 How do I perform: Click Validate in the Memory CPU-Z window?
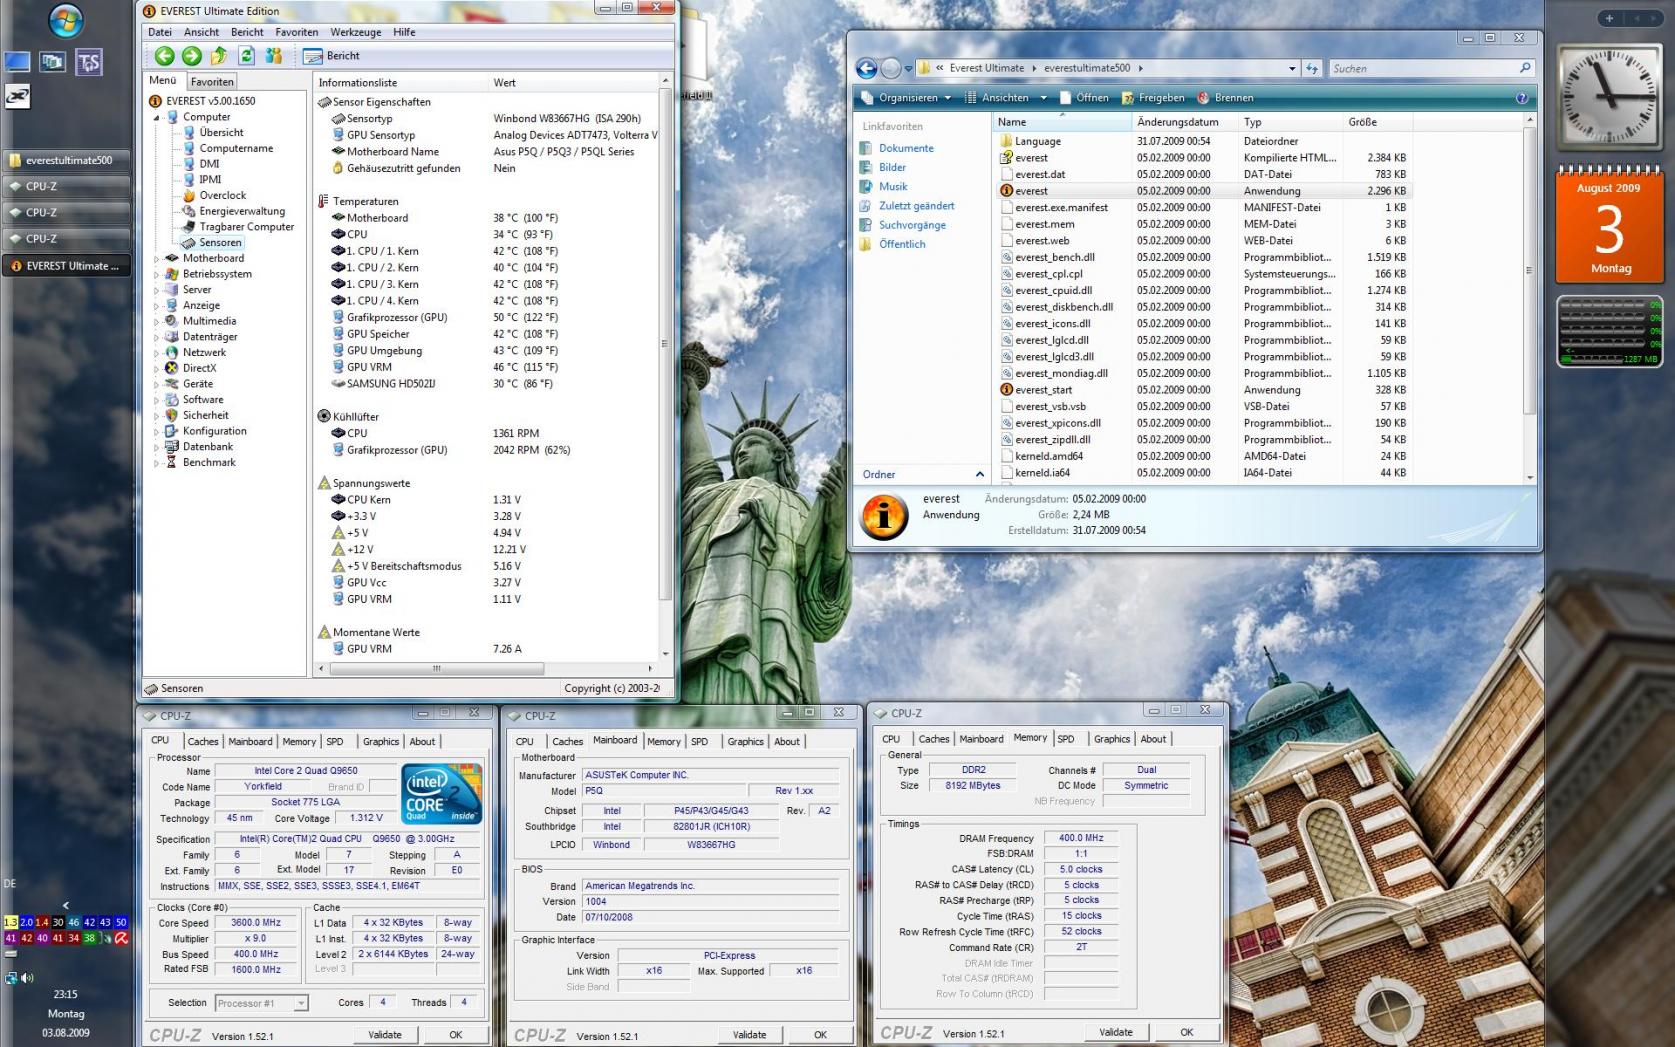(x=1116, y=1032)
